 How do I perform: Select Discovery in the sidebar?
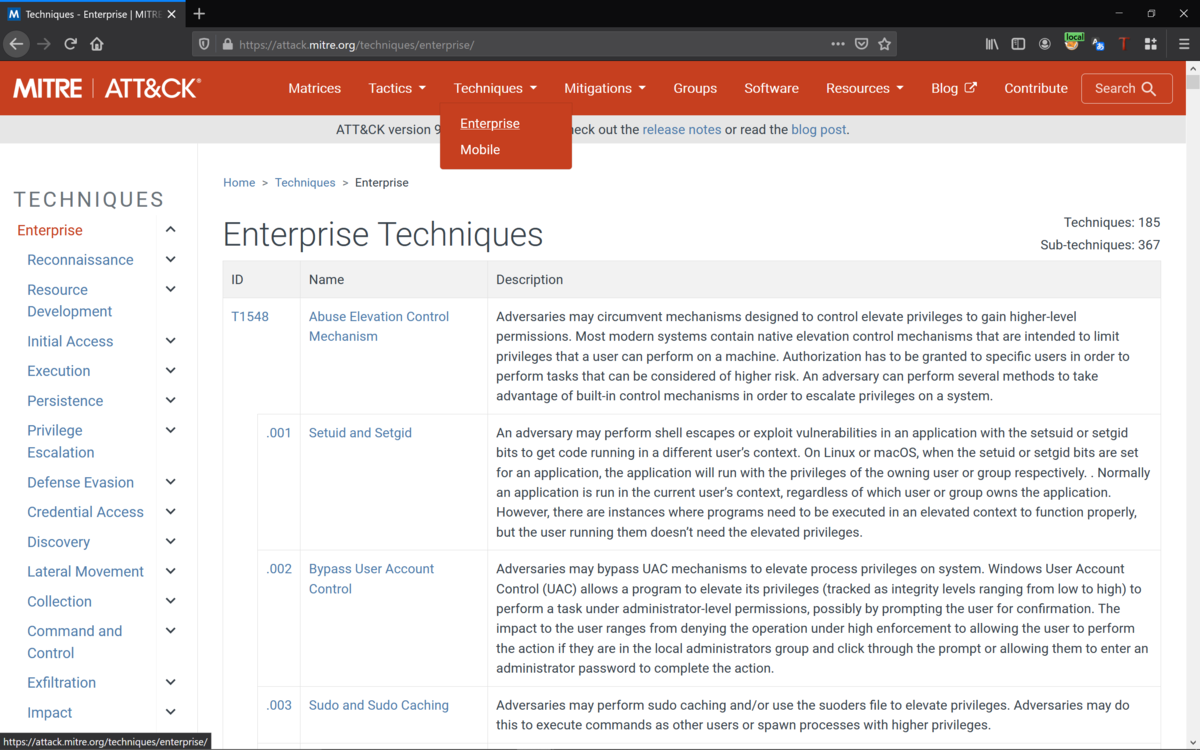coord(58,542)
